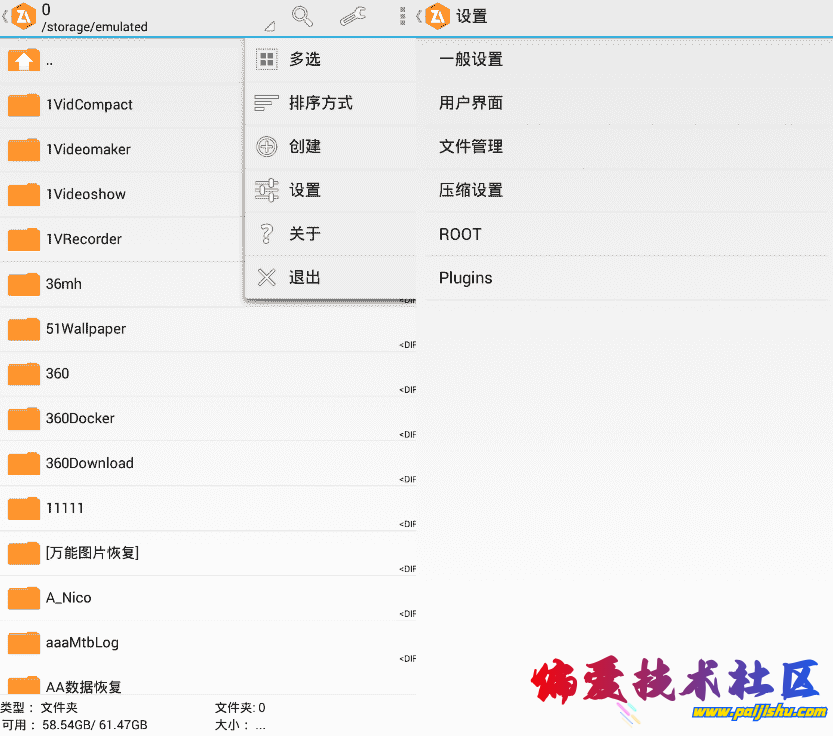This screenshot has width=833, height=736.
Task: Expand the path dropdown triangle under /storage/emulated
Action: pyautogui.click(x=269, y=27)
